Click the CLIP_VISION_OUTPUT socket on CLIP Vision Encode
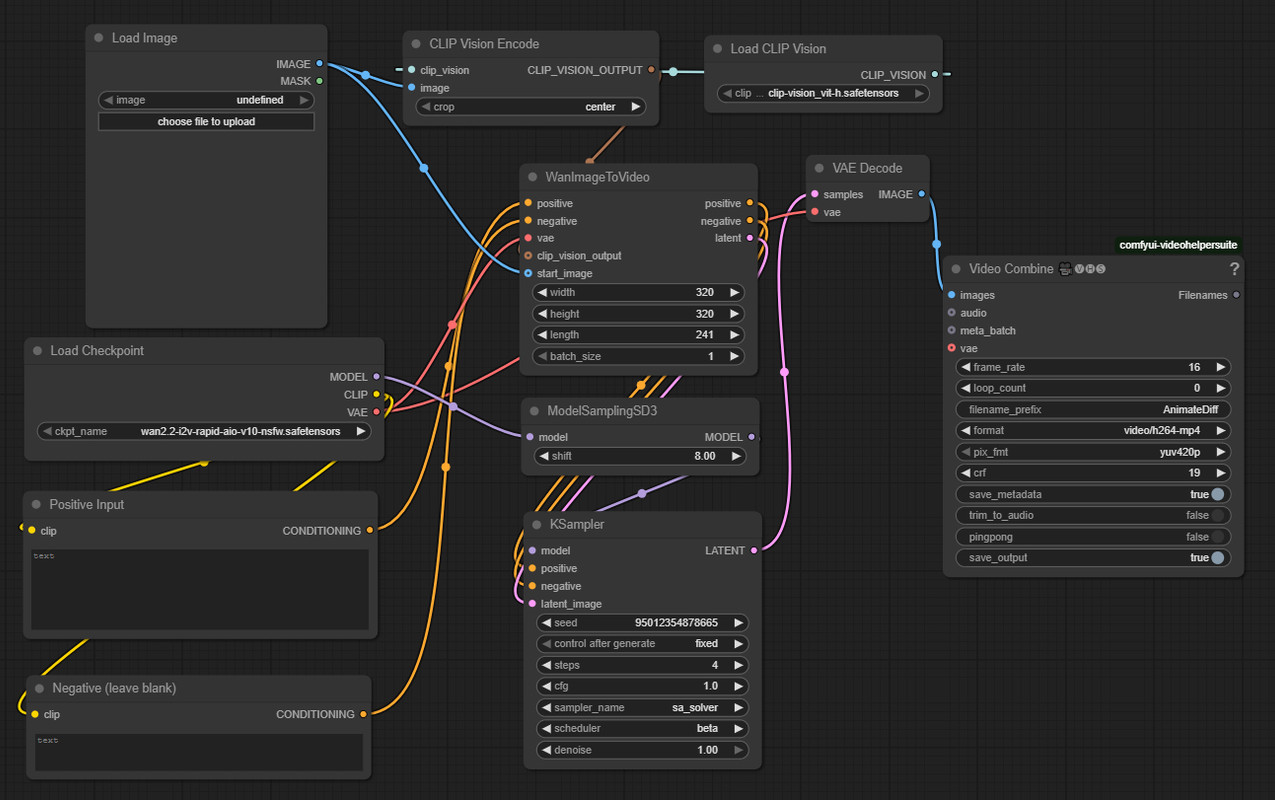The height and width of the screenshot is (800, 1275). click(652, 70)
